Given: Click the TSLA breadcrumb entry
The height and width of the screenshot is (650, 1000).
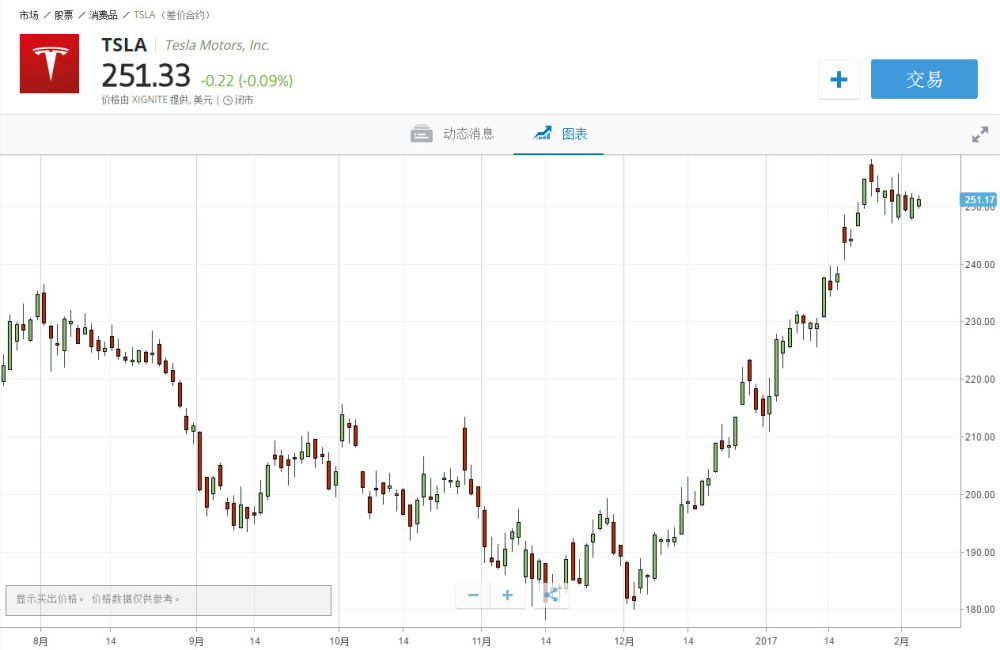Looking at the screenshot, I should point(143,15).
